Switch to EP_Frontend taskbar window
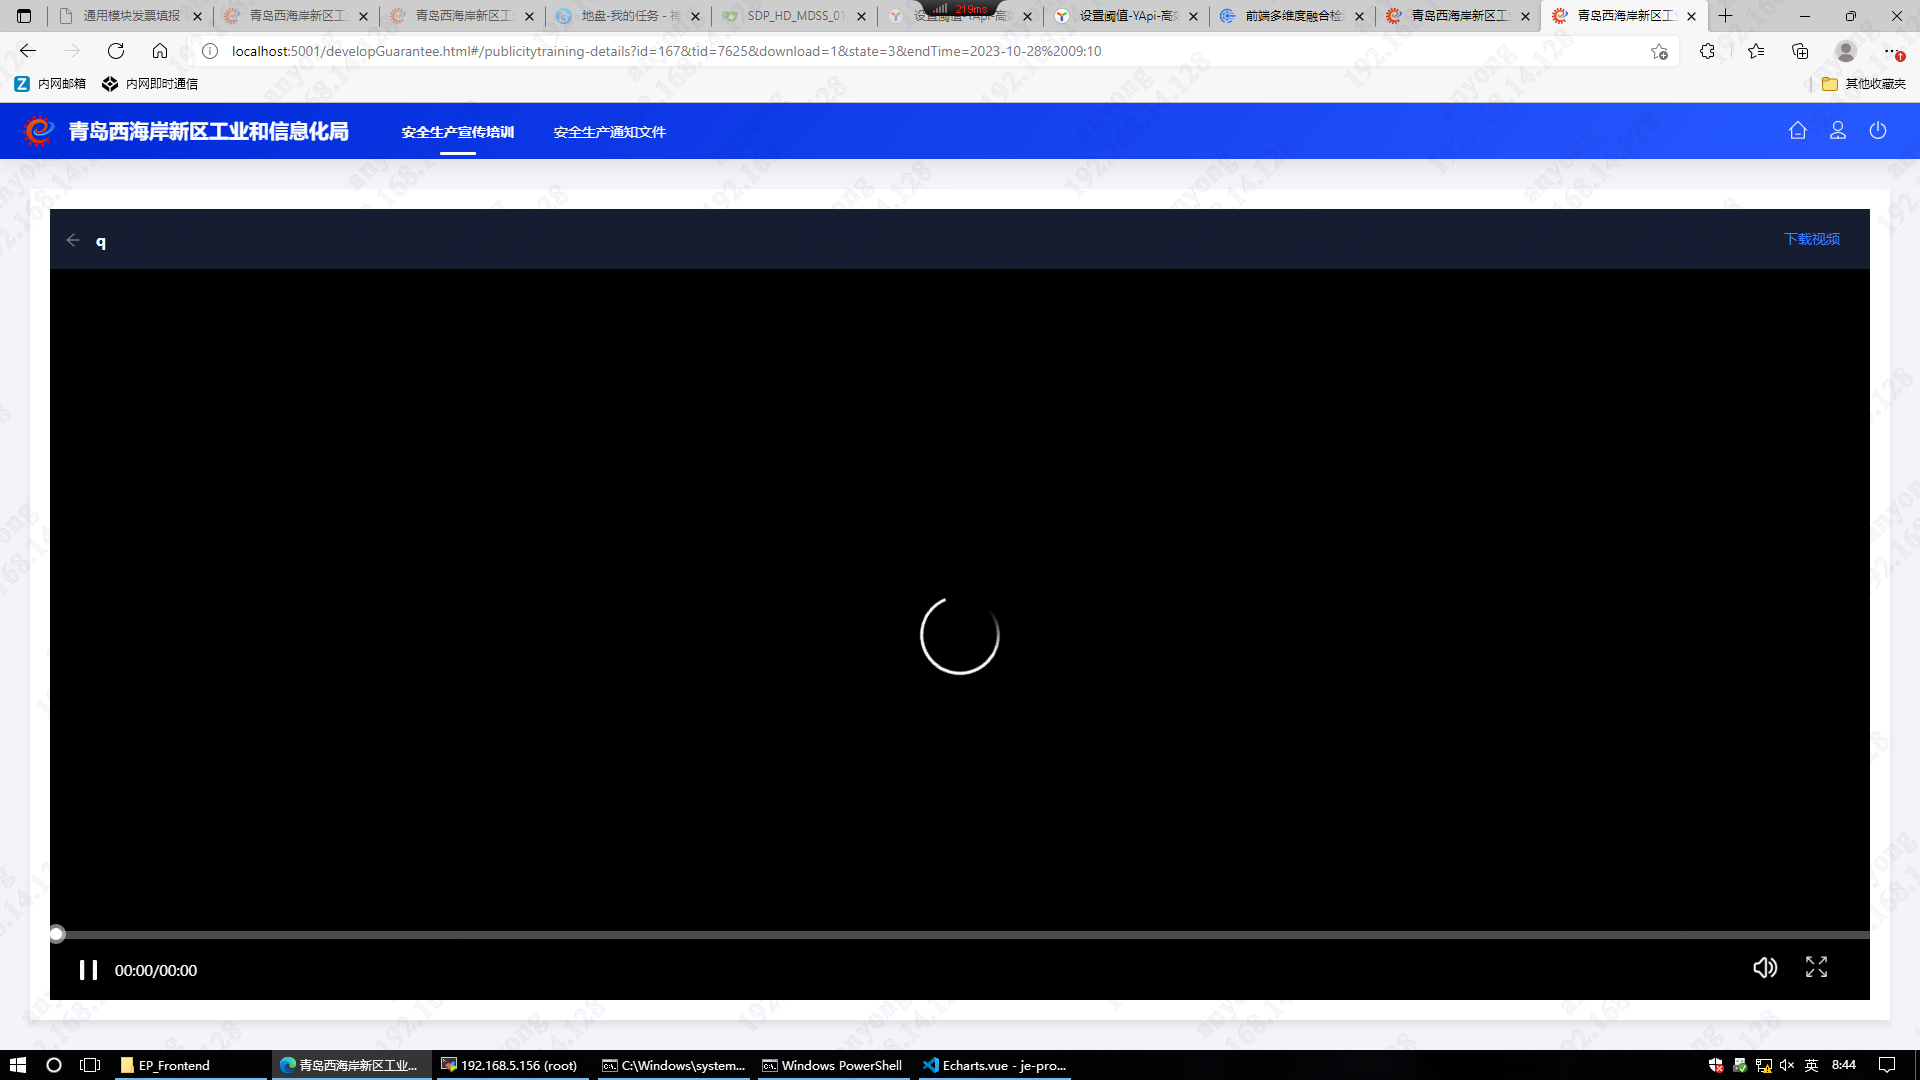The width and height of the screenshot is (1920, 1080). (190, 1065)
